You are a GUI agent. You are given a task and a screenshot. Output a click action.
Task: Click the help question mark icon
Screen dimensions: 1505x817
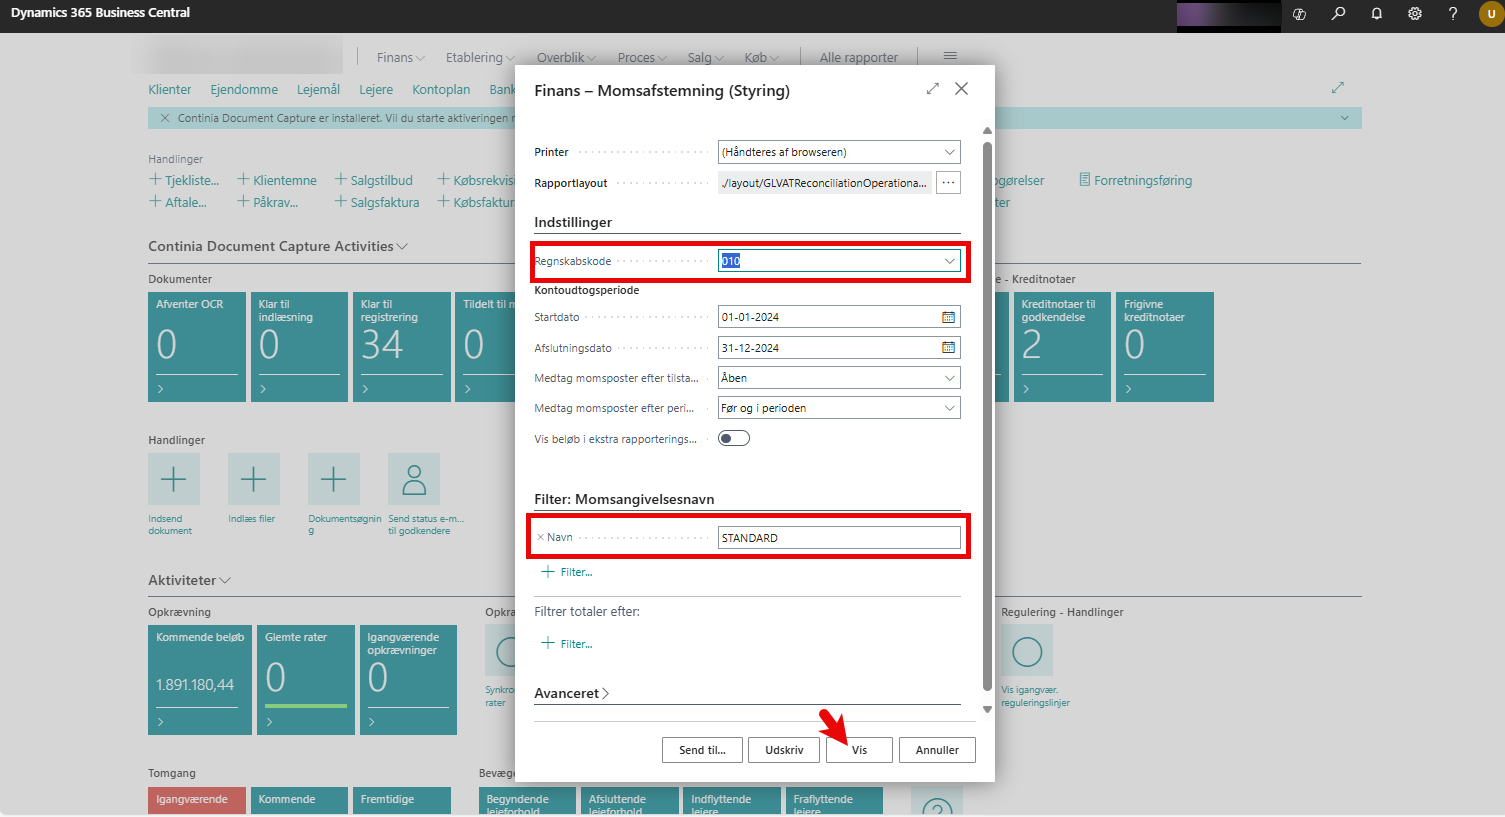pyautogui.click(x=1452, y=14)
